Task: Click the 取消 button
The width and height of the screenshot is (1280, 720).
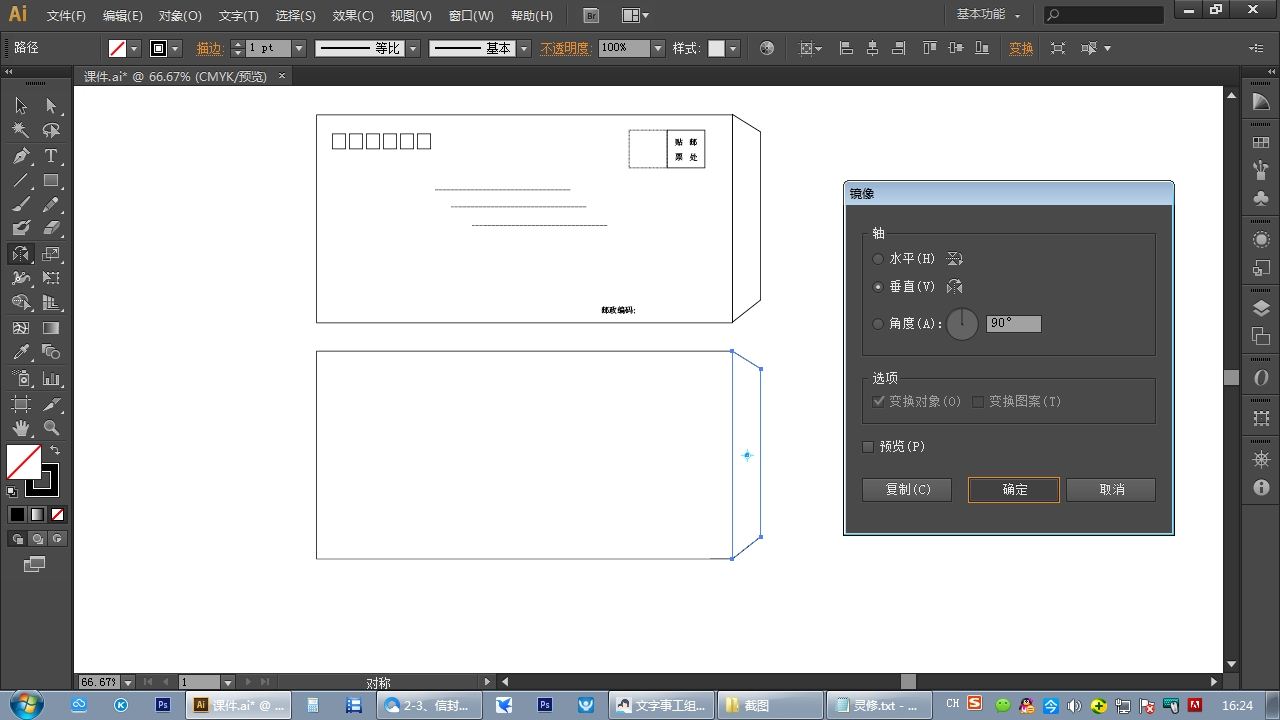Action: pyautogui.click(x=1111, y=490)
